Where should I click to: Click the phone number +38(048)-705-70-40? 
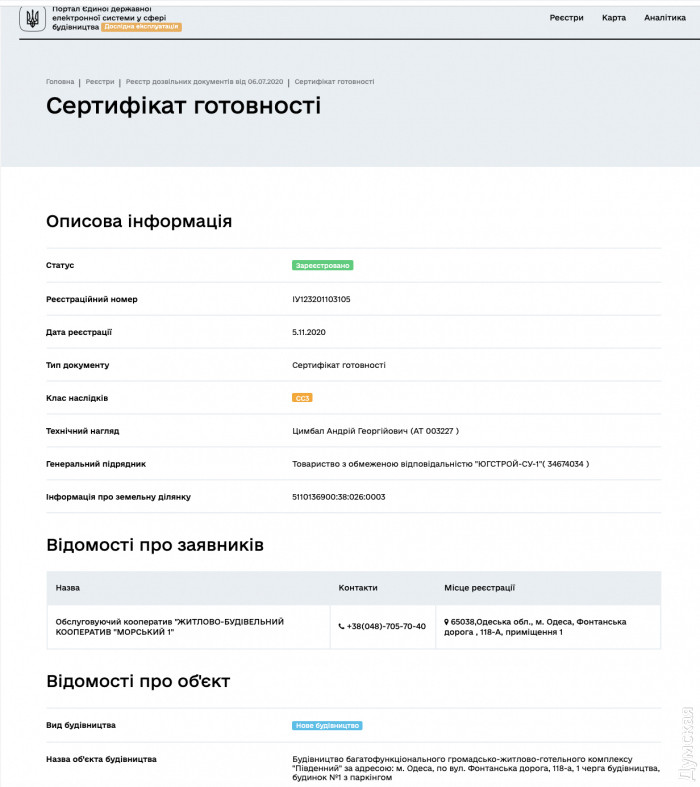coord(386,627)
